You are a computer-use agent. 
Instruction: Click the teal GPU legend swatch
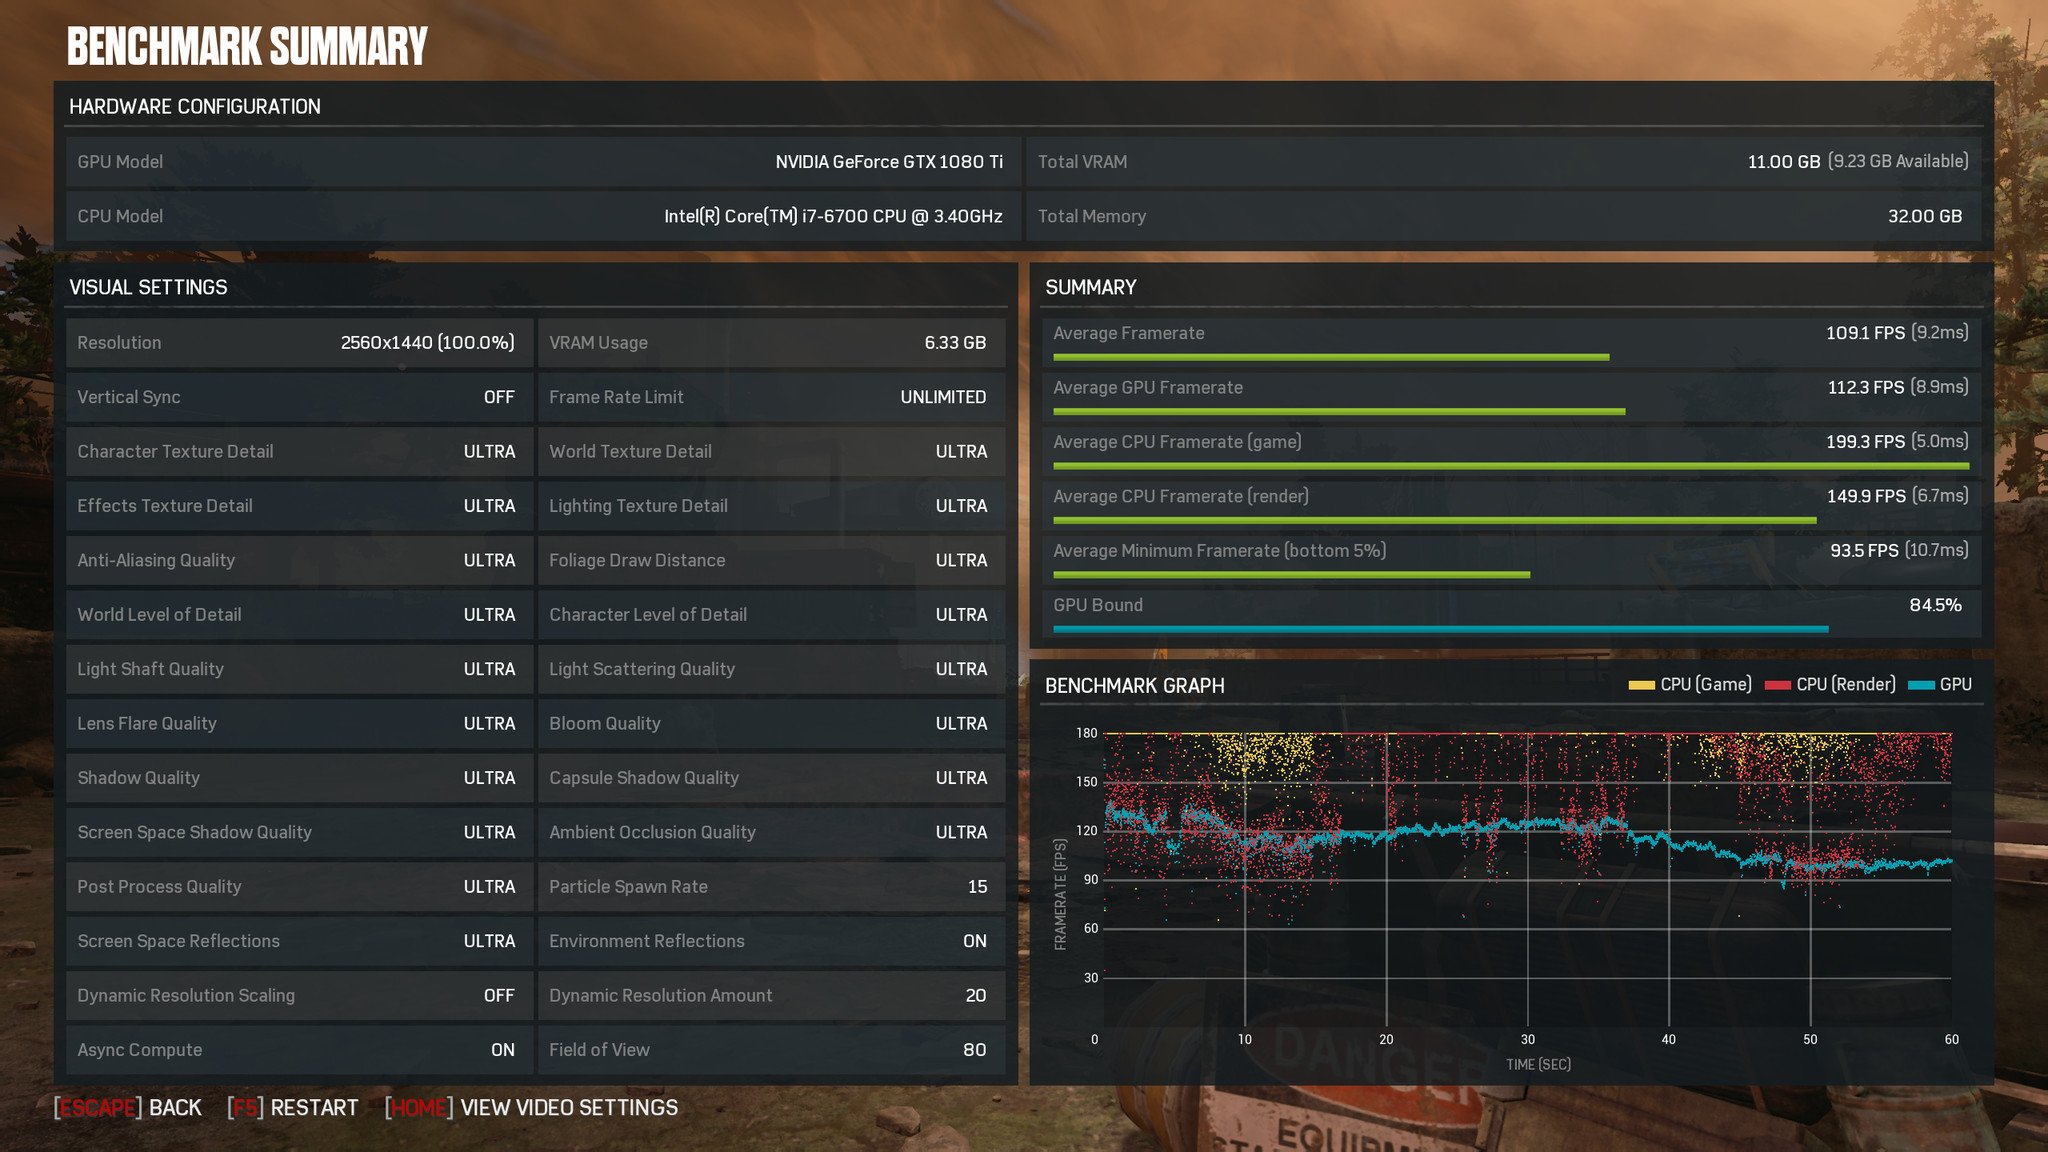click(1921, 685)
